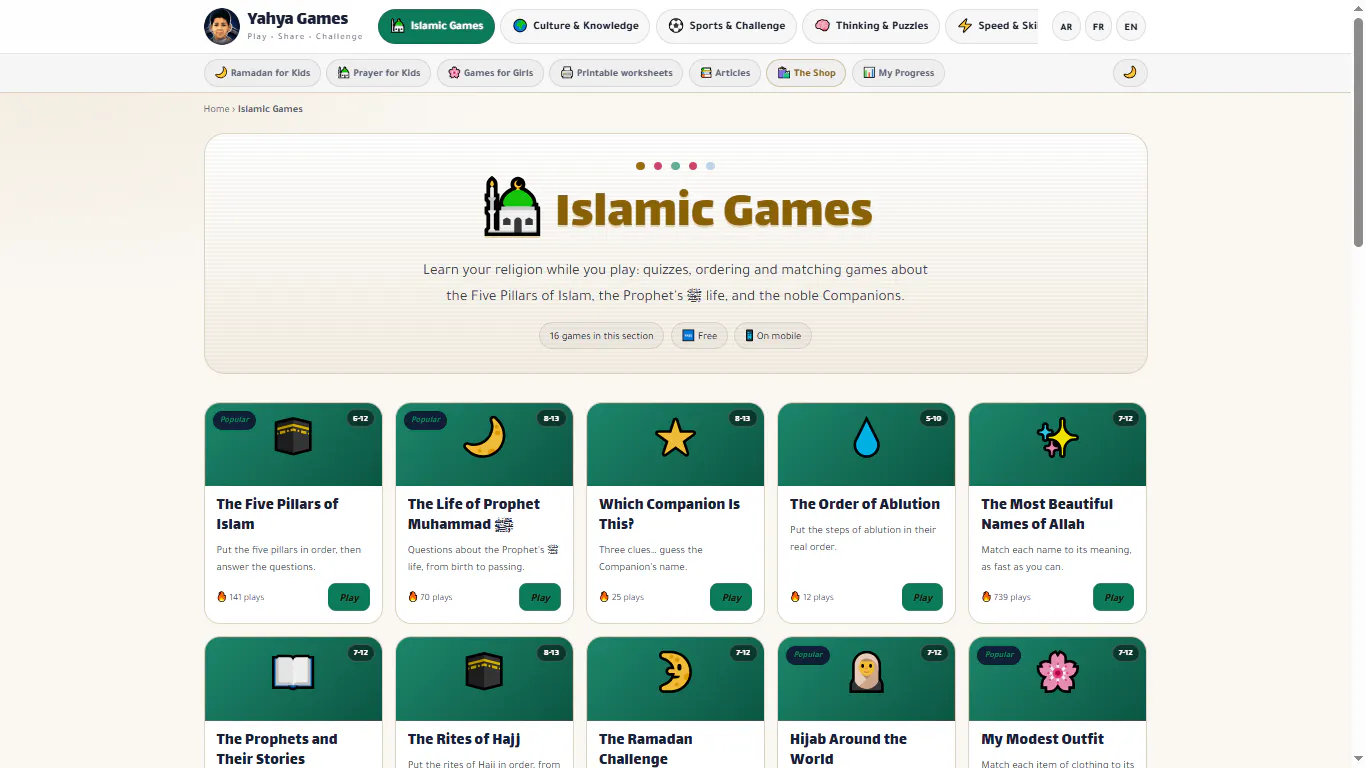The height and width of the screenshot is (768, 1366).
Task: Click the Popular badge on Hijab Around the World card
Action: click(x=808, y=655)
